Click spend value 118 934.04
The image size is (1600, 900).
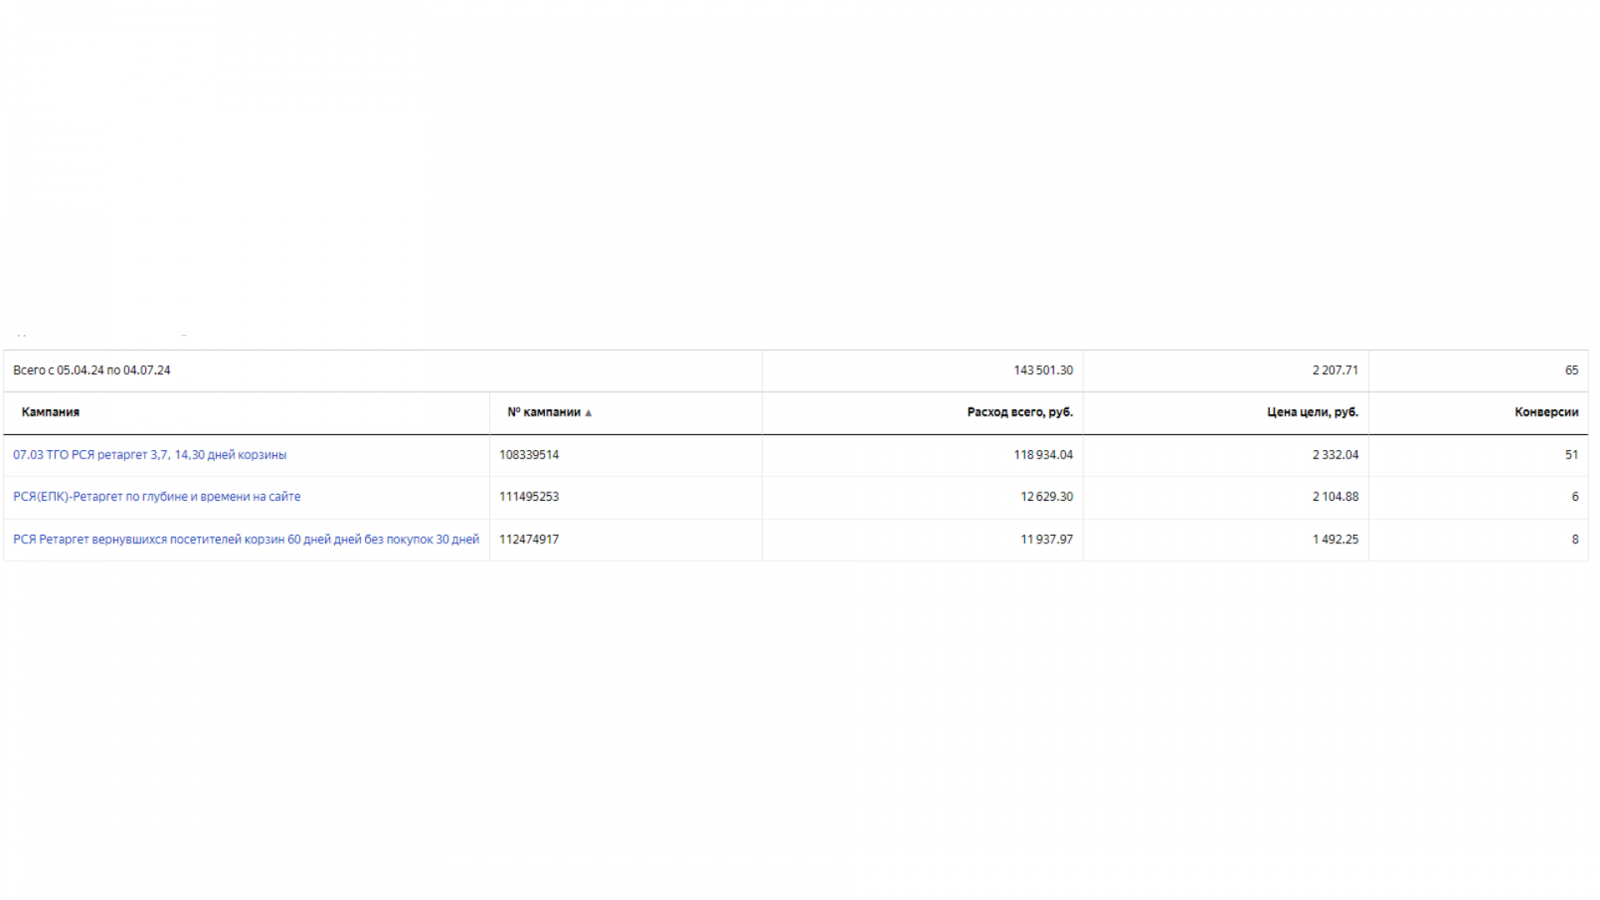[x=1043, y=455]
